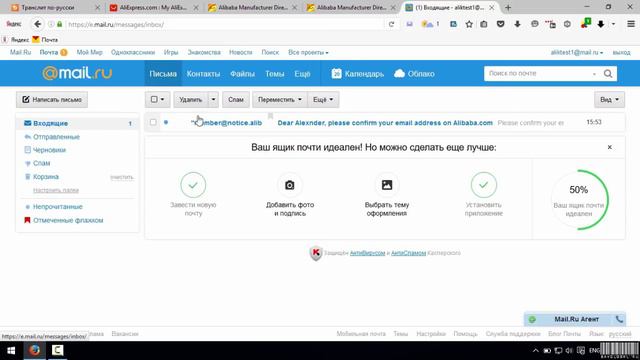640x360 pixels.
Task: Switch to Firefox in the taskbar
Action: point(34,351)
